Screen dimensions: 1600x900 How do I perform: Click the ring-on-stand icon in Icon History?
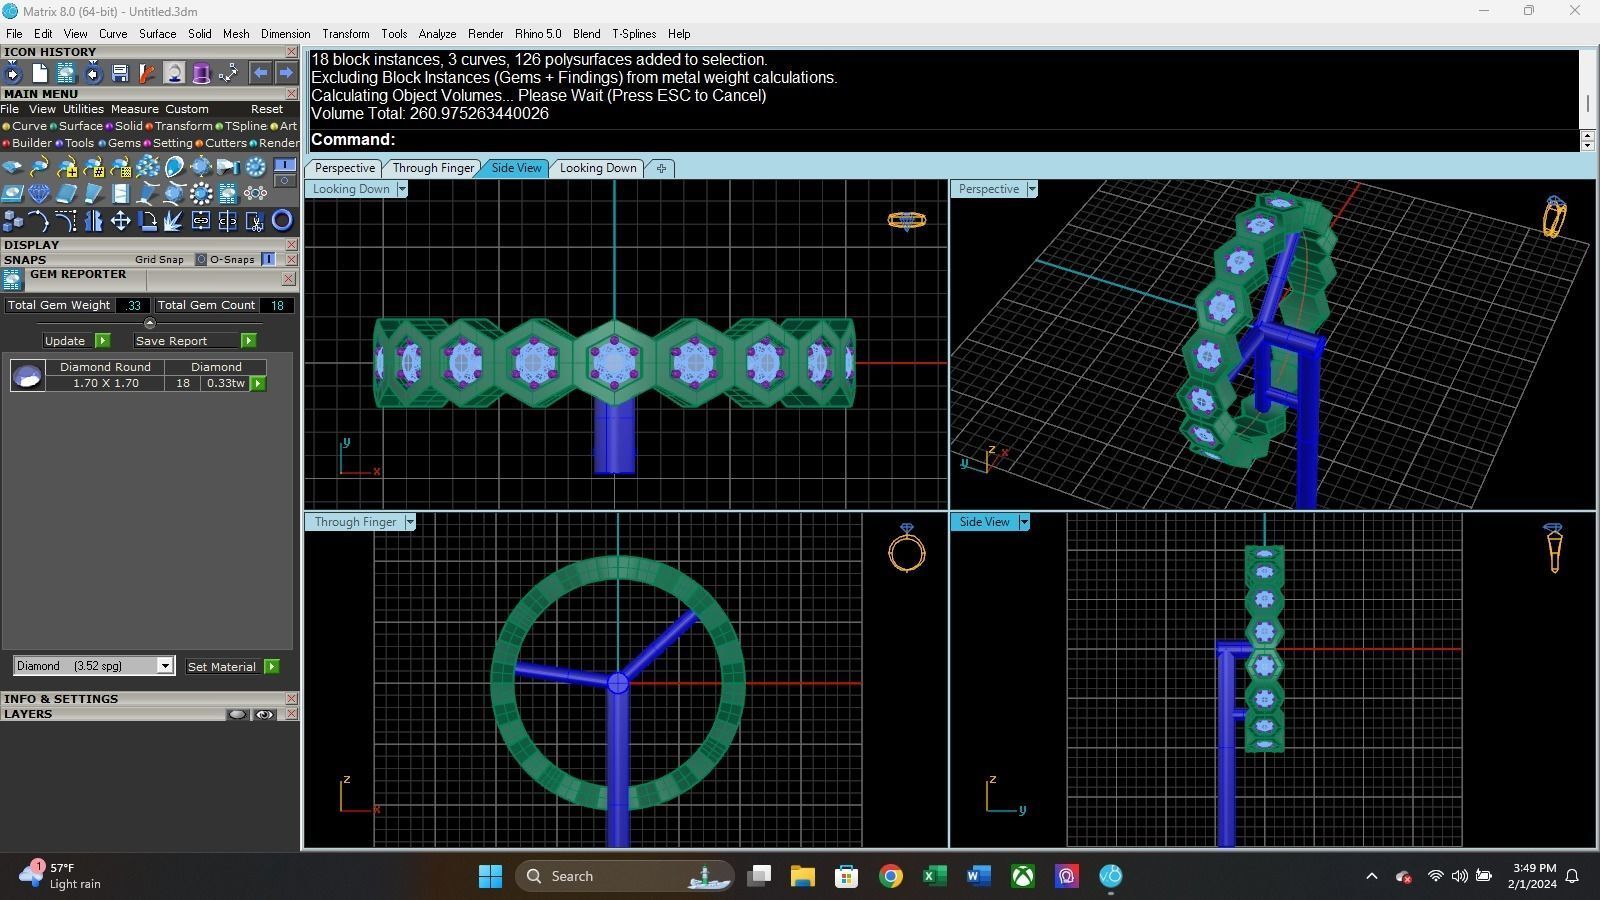(x=174, y=73)
